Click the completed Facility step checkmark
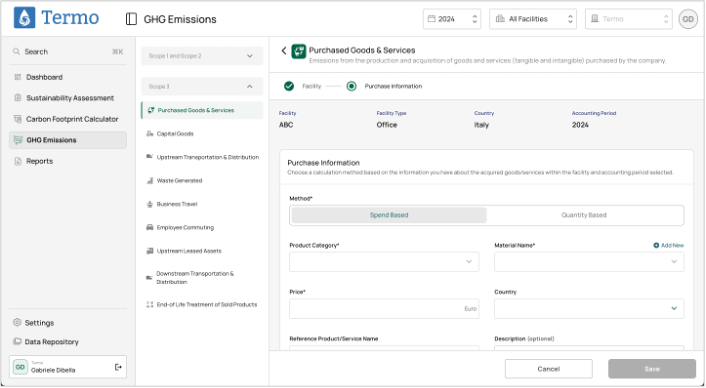 point(289,86)
